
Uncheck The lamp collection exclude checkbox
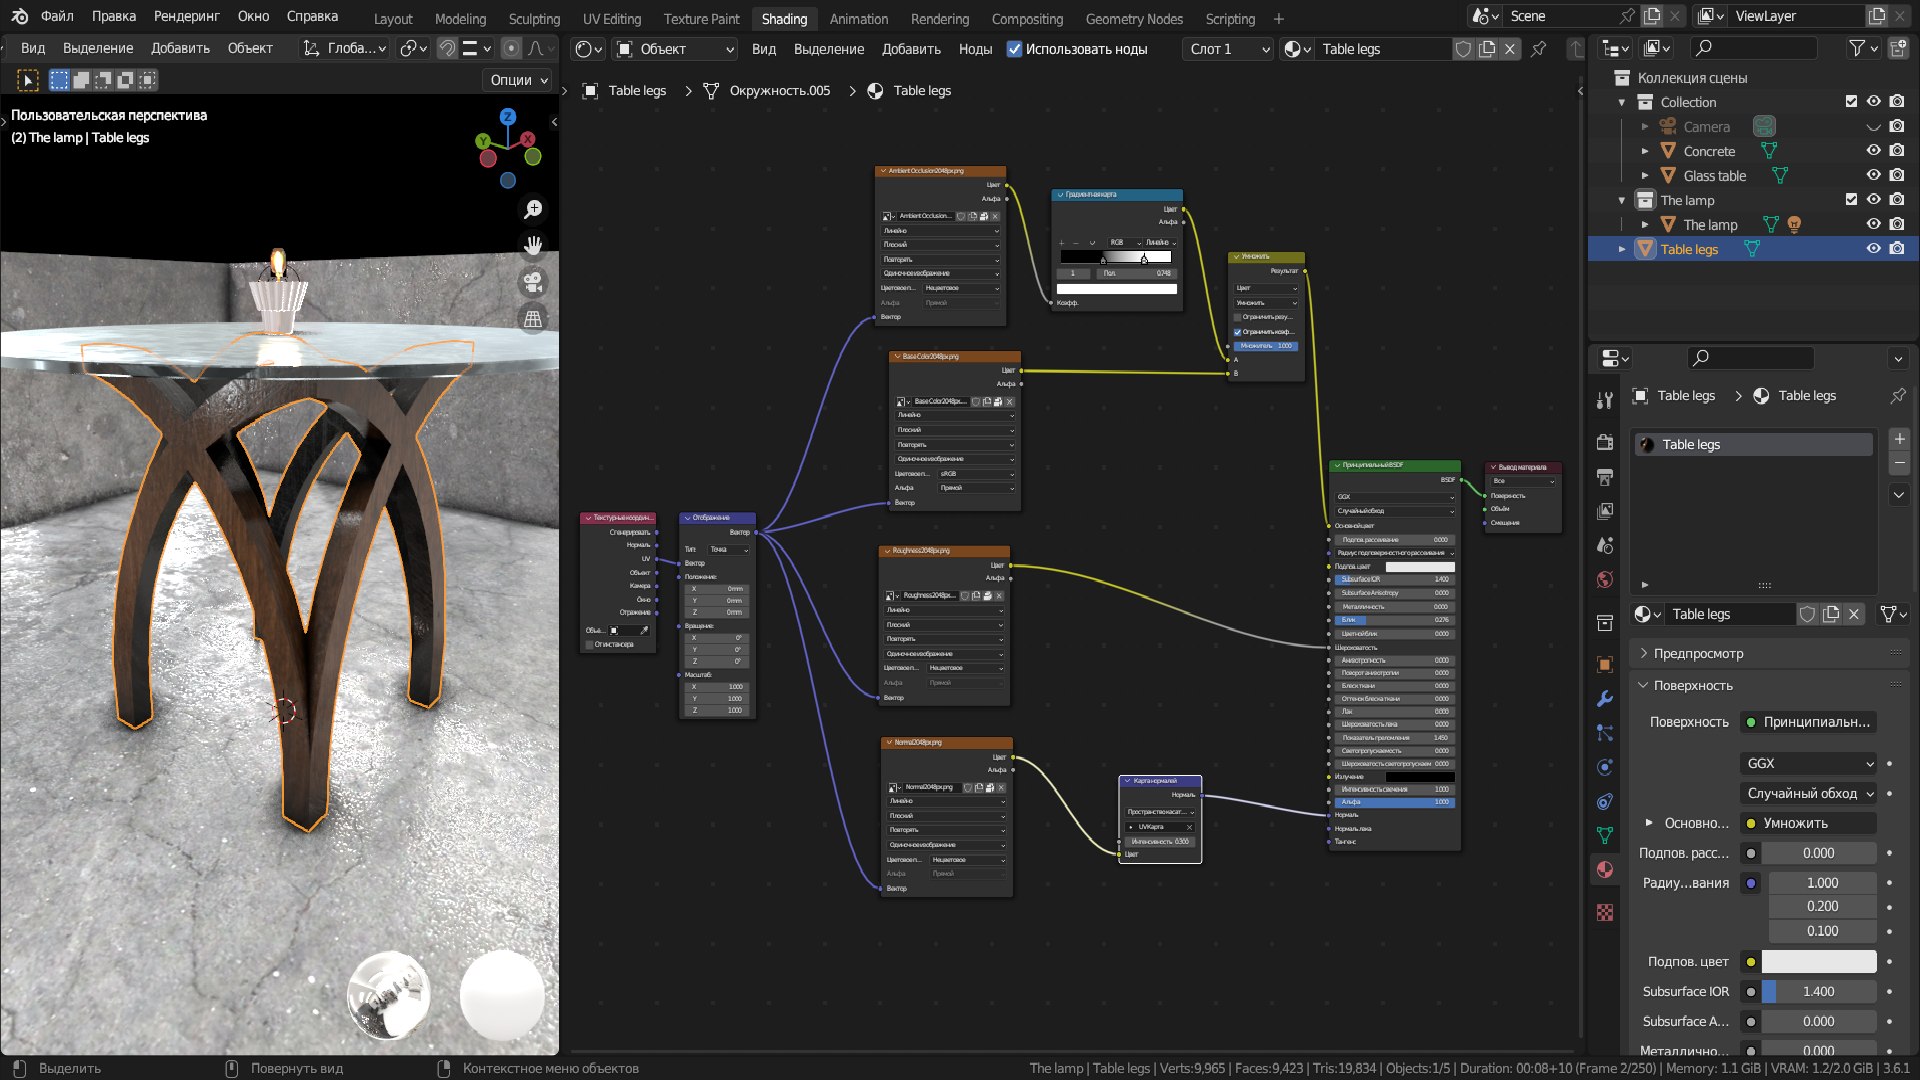pos(1851,200)
